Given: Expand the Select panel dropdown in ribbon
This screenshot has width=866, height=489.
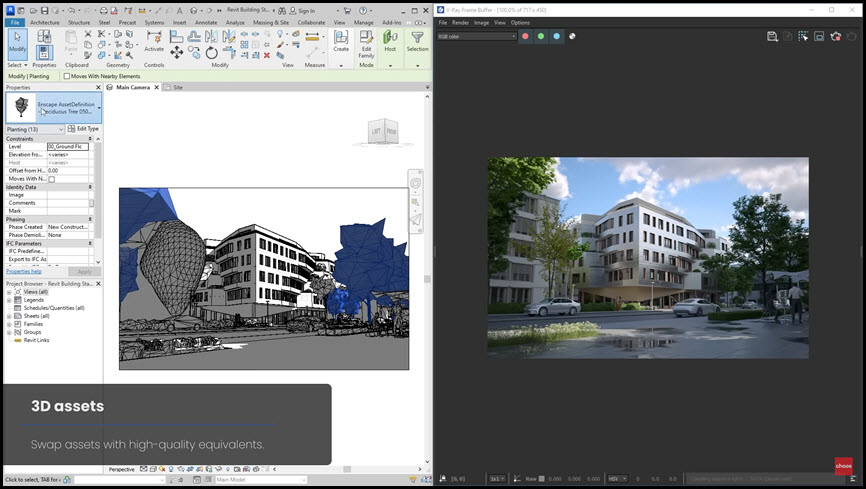Looking at the screenshot, I should [18, 65].
